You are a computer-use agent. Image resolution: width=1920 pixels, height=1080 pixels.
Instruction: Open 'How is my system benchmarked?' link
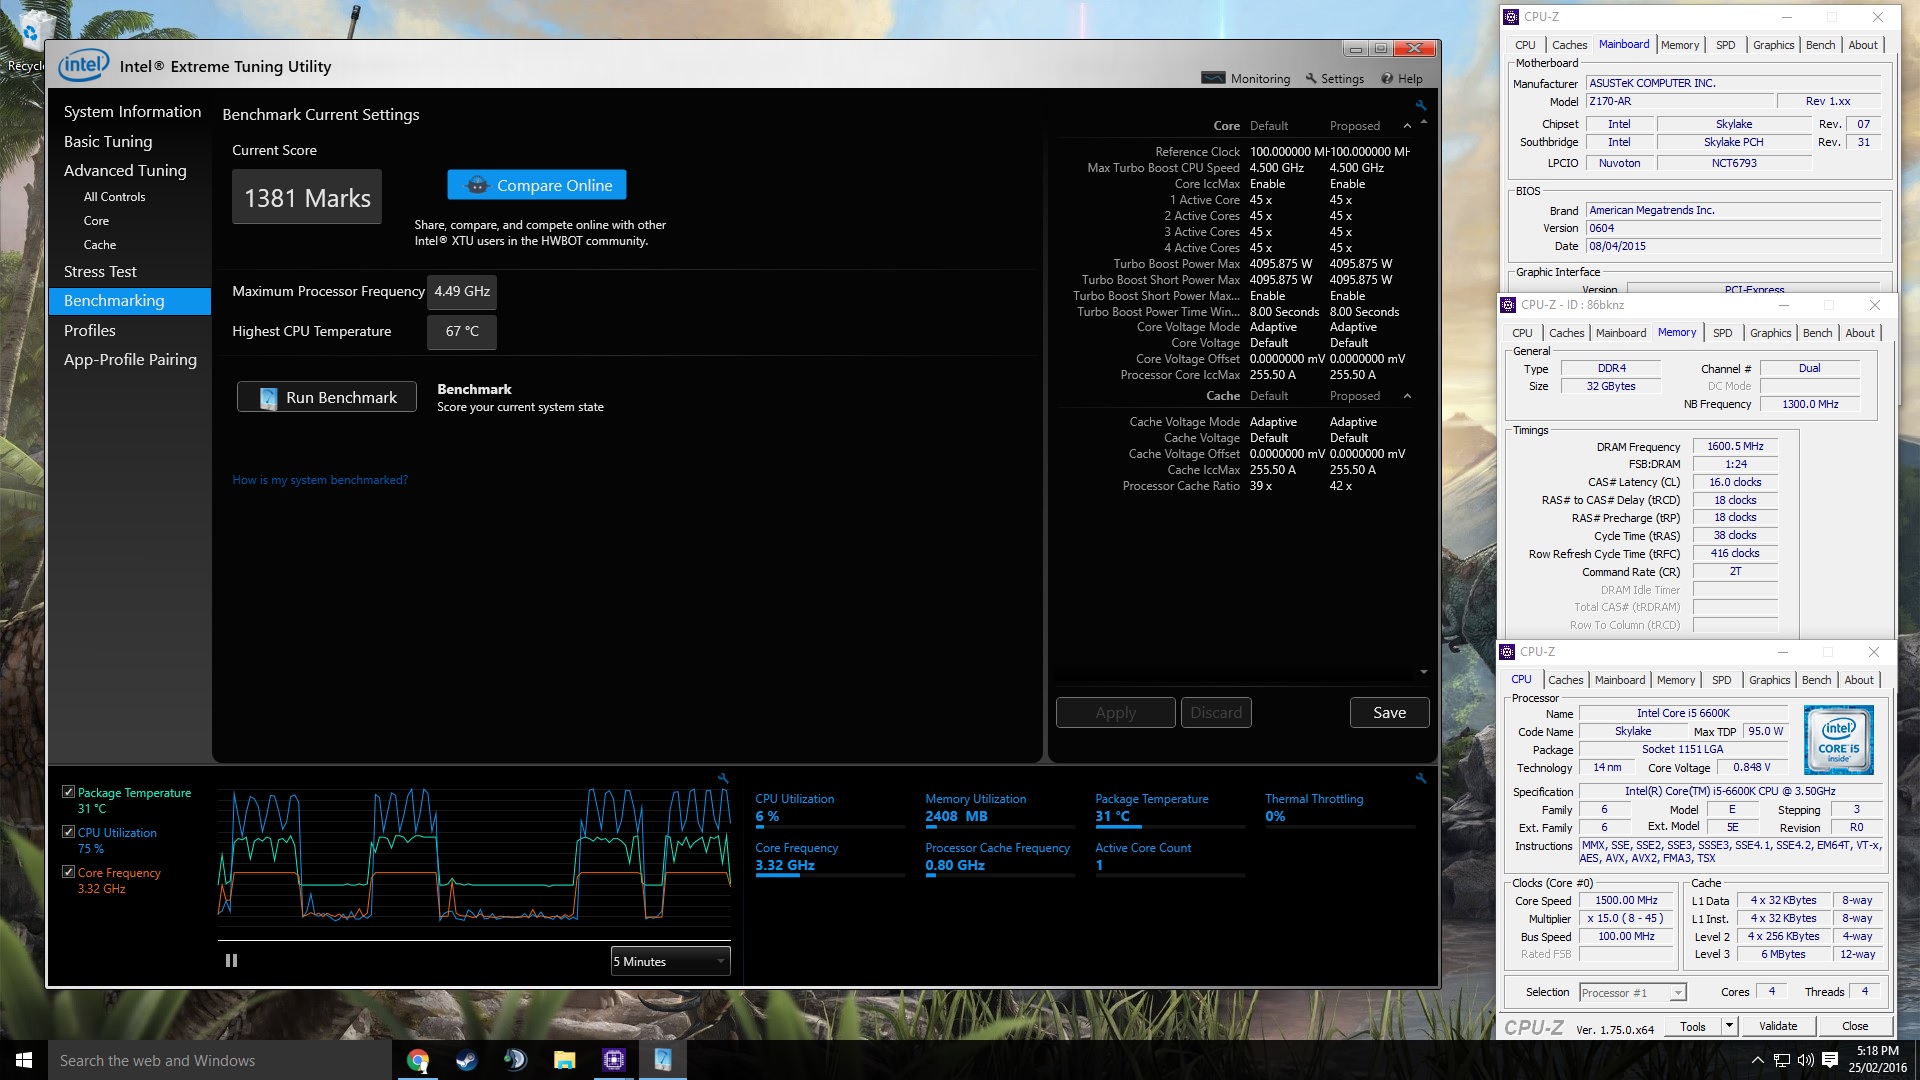click(x=320, y=480)
